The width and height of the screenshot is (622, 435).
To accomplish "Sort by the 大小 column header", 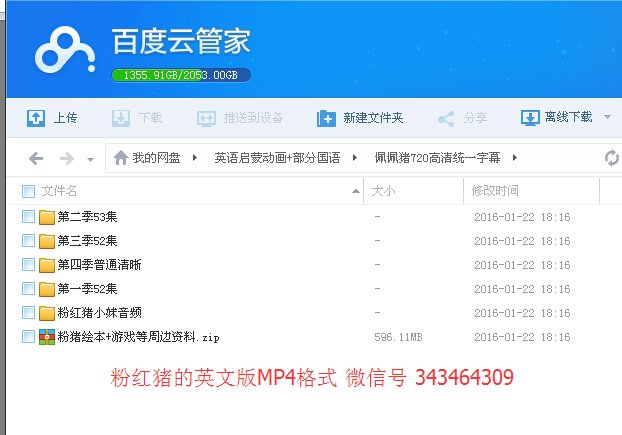I will coord(383,191).
